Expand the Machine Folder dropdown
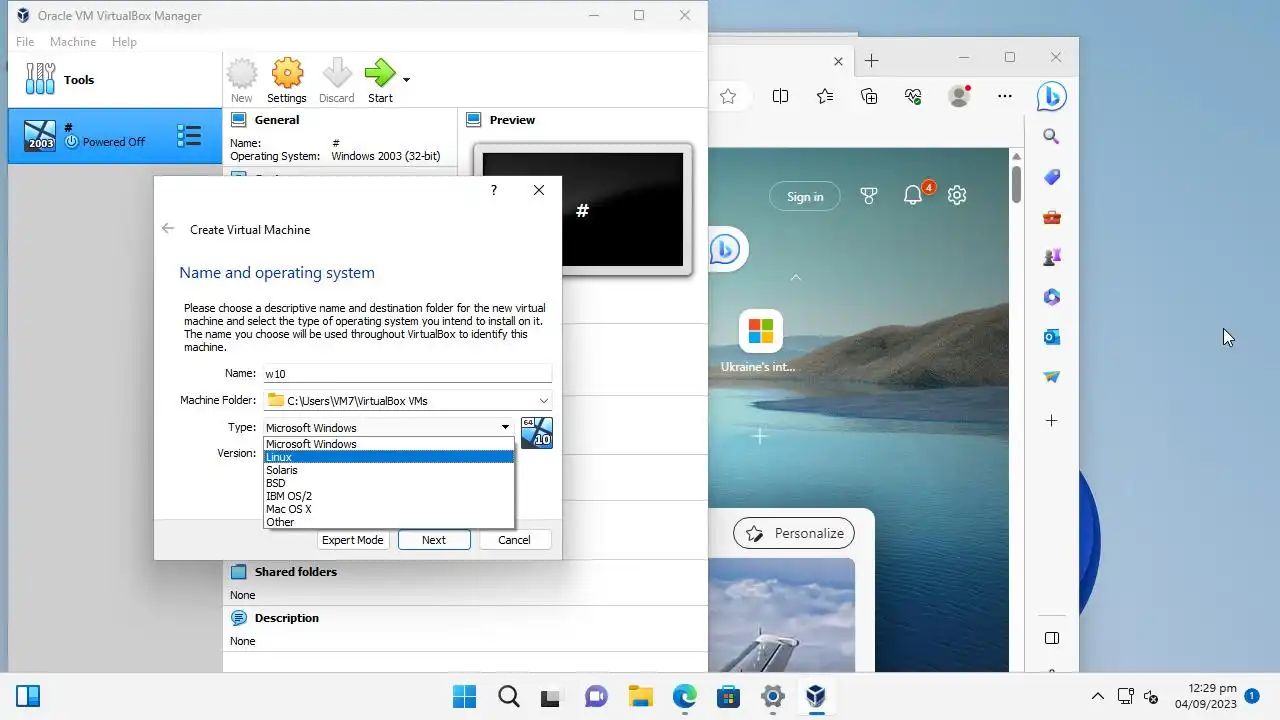This screenshot has height=720, width=1280. pos(544,401)
